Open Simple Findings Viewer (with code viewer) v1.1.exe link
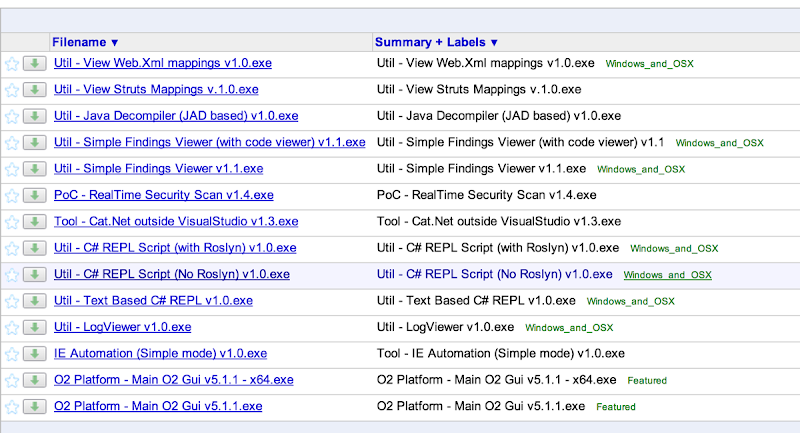 click(210, 142)
